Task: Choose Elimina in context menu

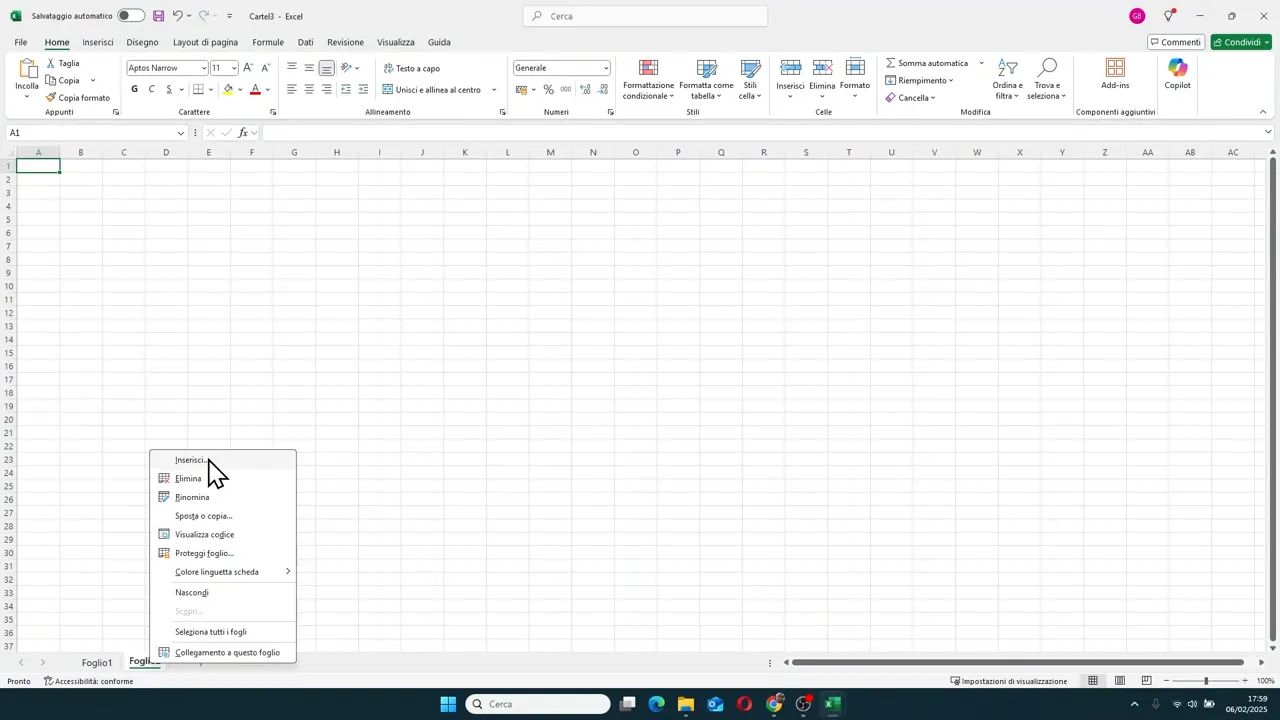Action: coord(223,478)
